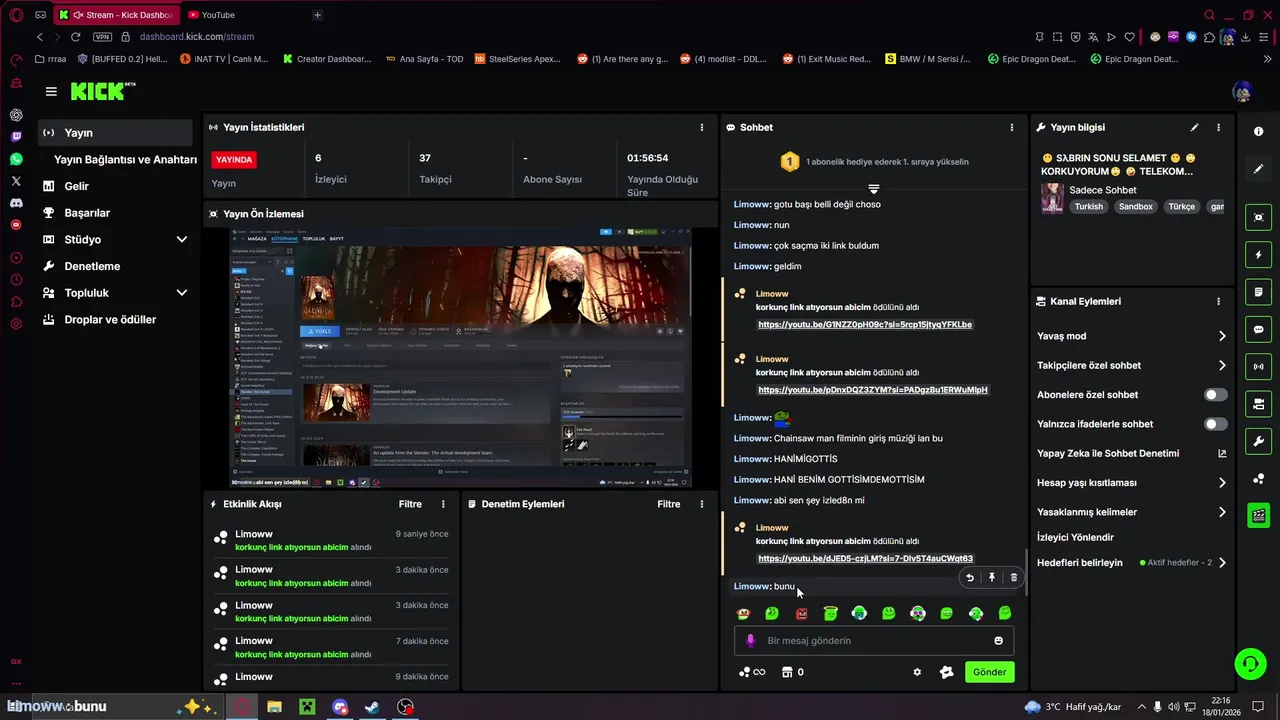This screenshot has height=720, width=1280.
Task: Click the Turkish tag chip
Action: click(x=1089, y=207)
